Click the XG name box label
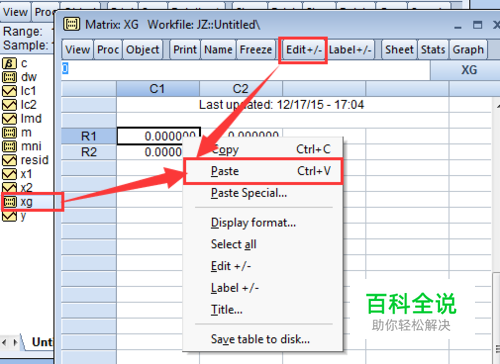The width and height of the screenshot is (500, 364). 469,70
